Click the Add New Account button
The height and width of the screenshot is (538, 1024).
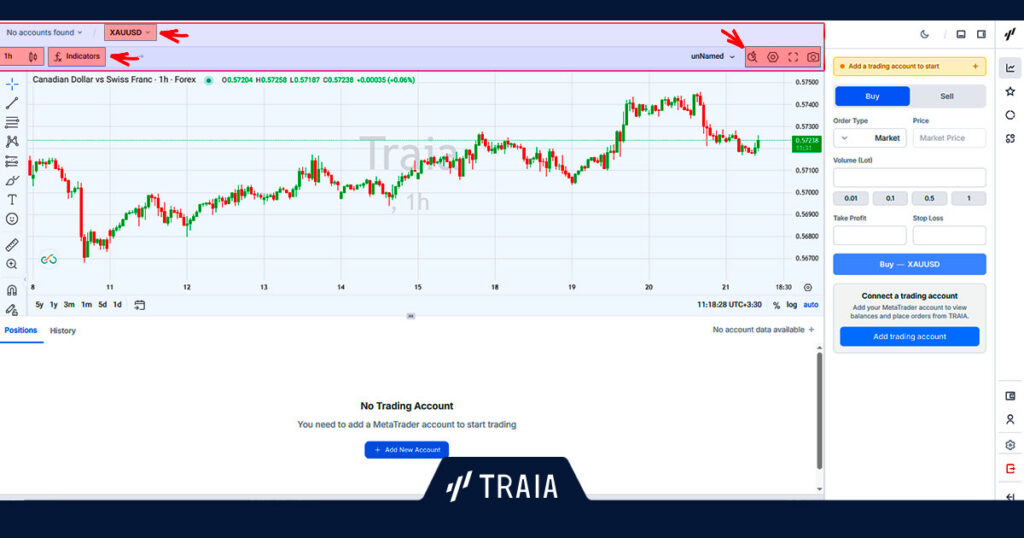[407, 450]
